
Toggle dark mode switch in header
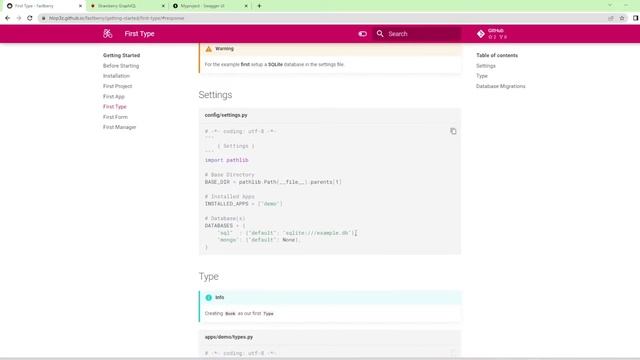362,34
